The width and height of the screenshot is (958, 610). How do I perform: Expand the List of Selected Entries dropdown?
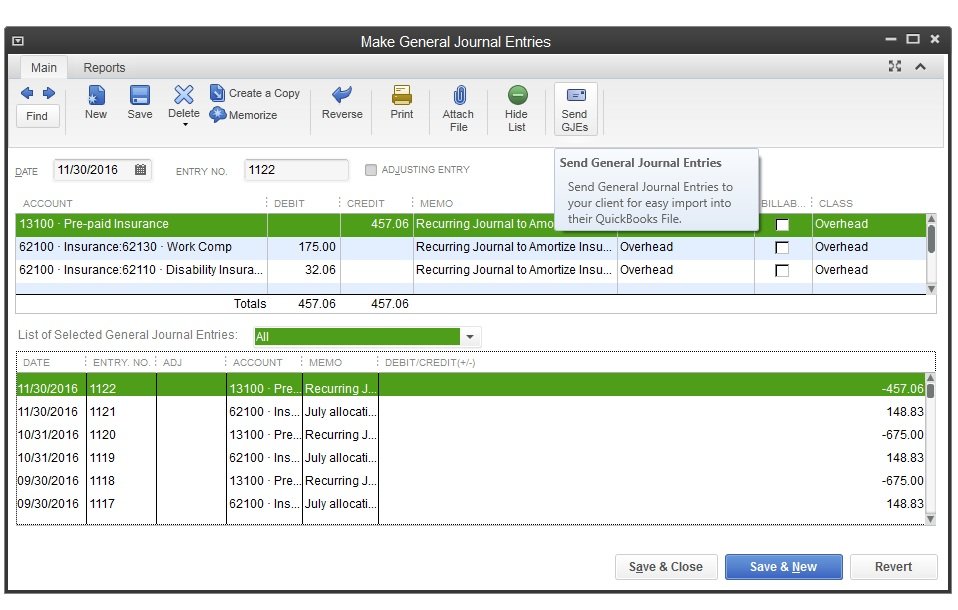click(x=471, y=337)
